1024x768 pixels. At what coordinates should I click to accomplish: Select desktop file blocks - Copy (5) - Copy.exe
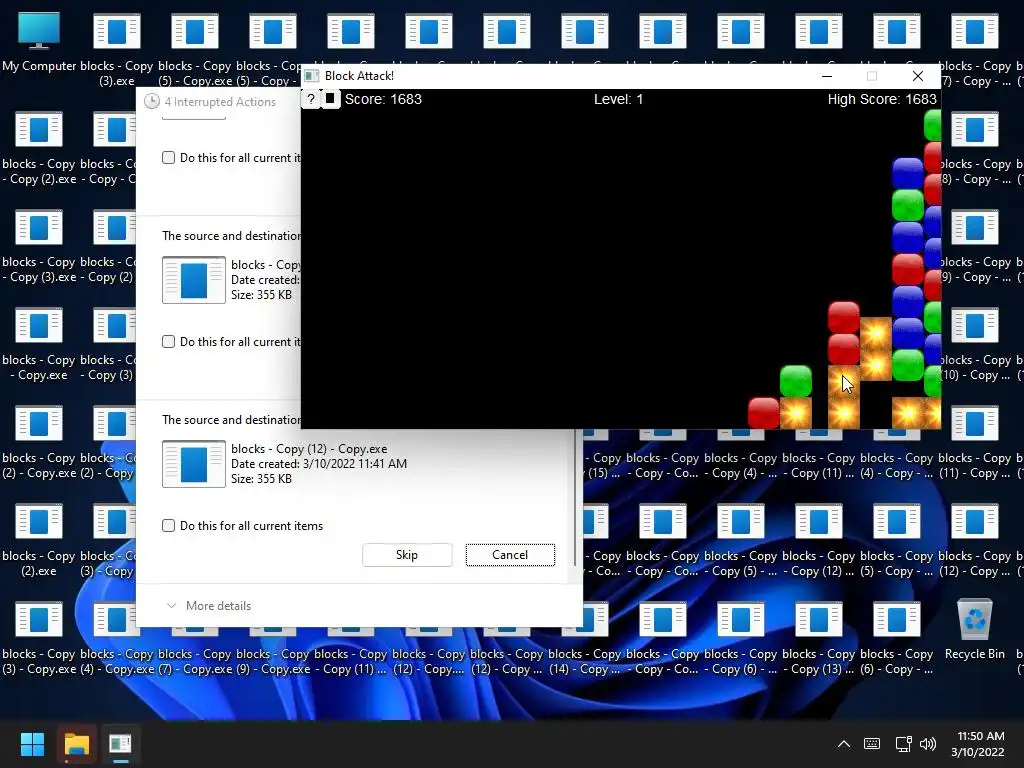(x=195, y=50)
